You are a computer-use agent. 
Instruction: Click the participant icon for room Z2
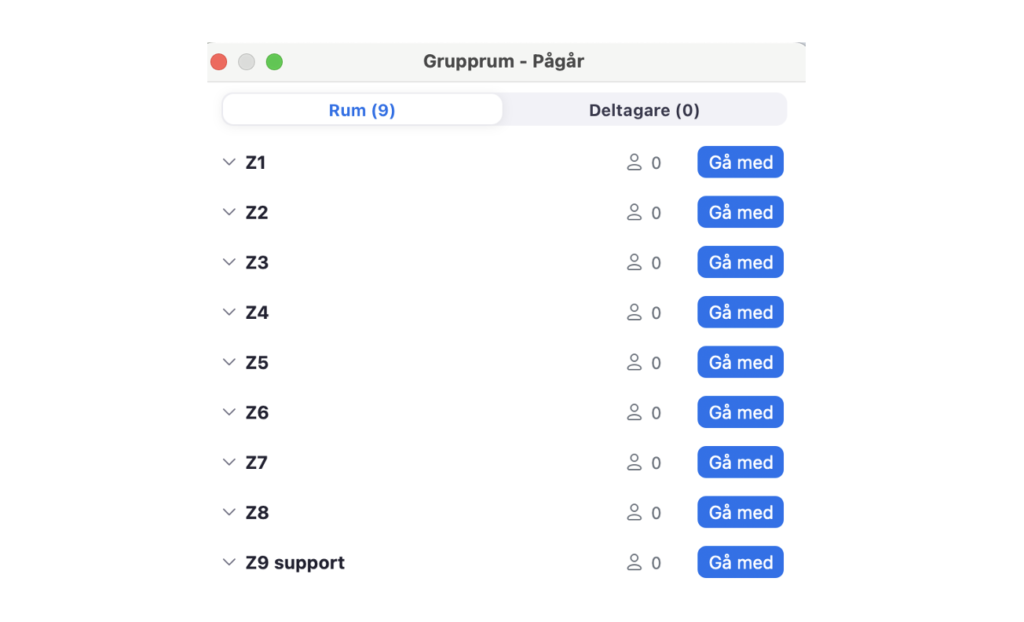[x=634, y=212]
